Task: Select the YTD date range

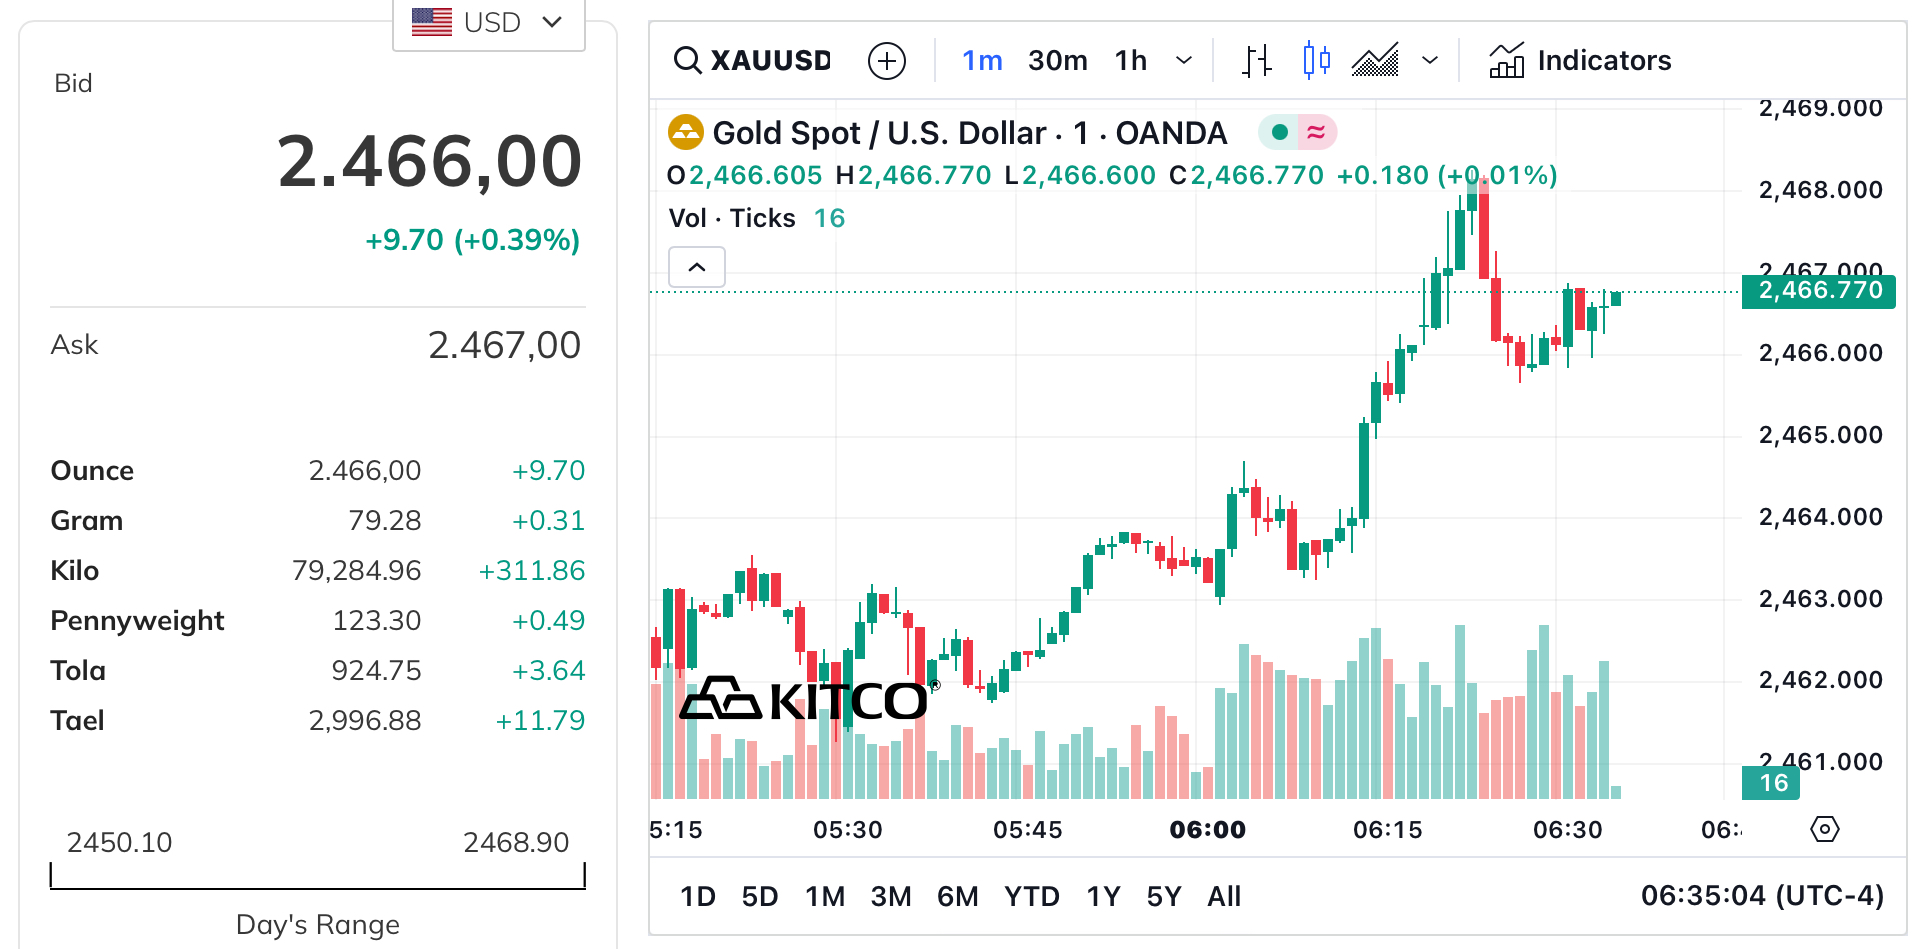Action: 1032,896
